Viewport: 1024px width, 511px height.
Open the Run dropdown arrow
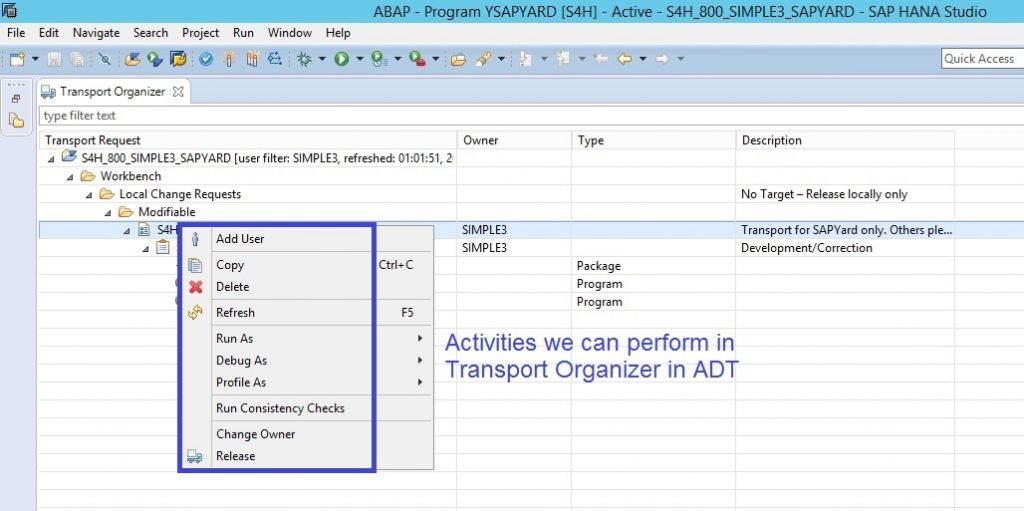pyautogui.click(x=360, y=59)
